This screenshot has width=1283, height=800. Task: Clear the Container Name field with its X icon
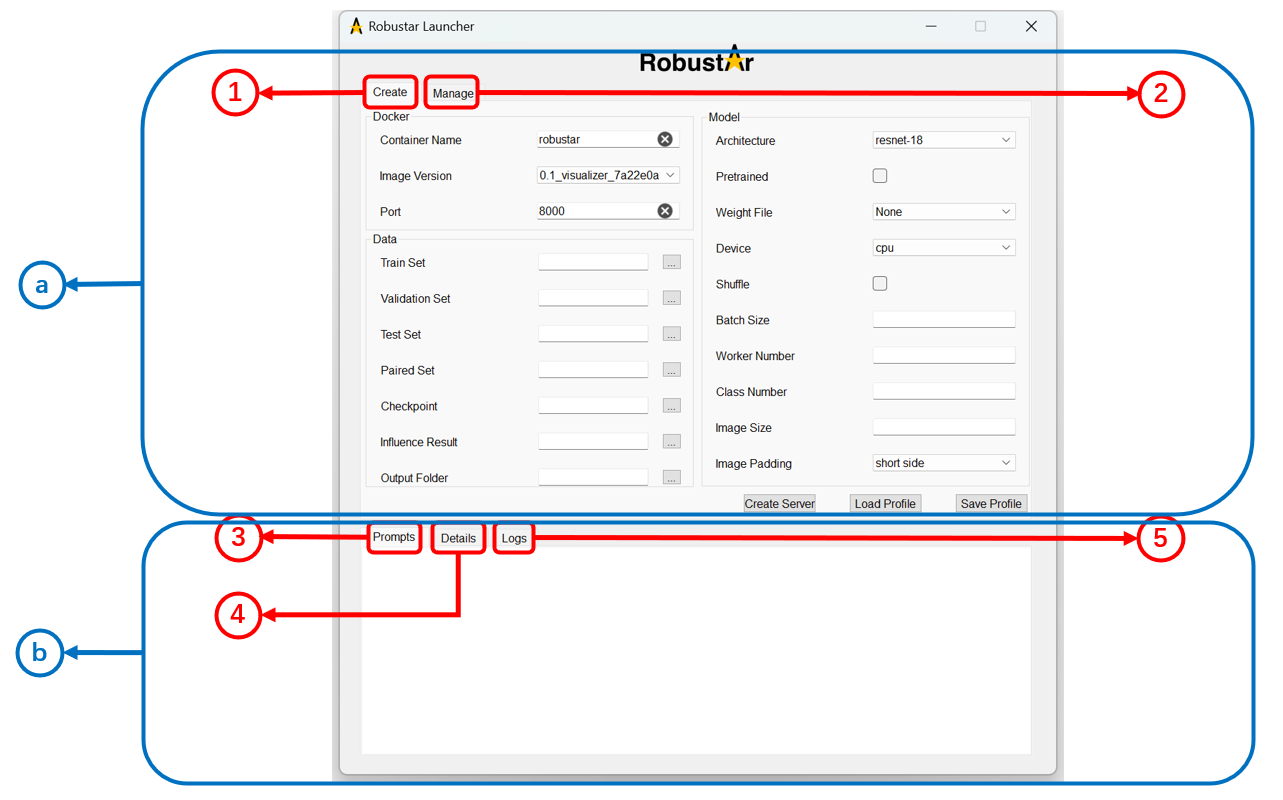[x=665, y=139]
